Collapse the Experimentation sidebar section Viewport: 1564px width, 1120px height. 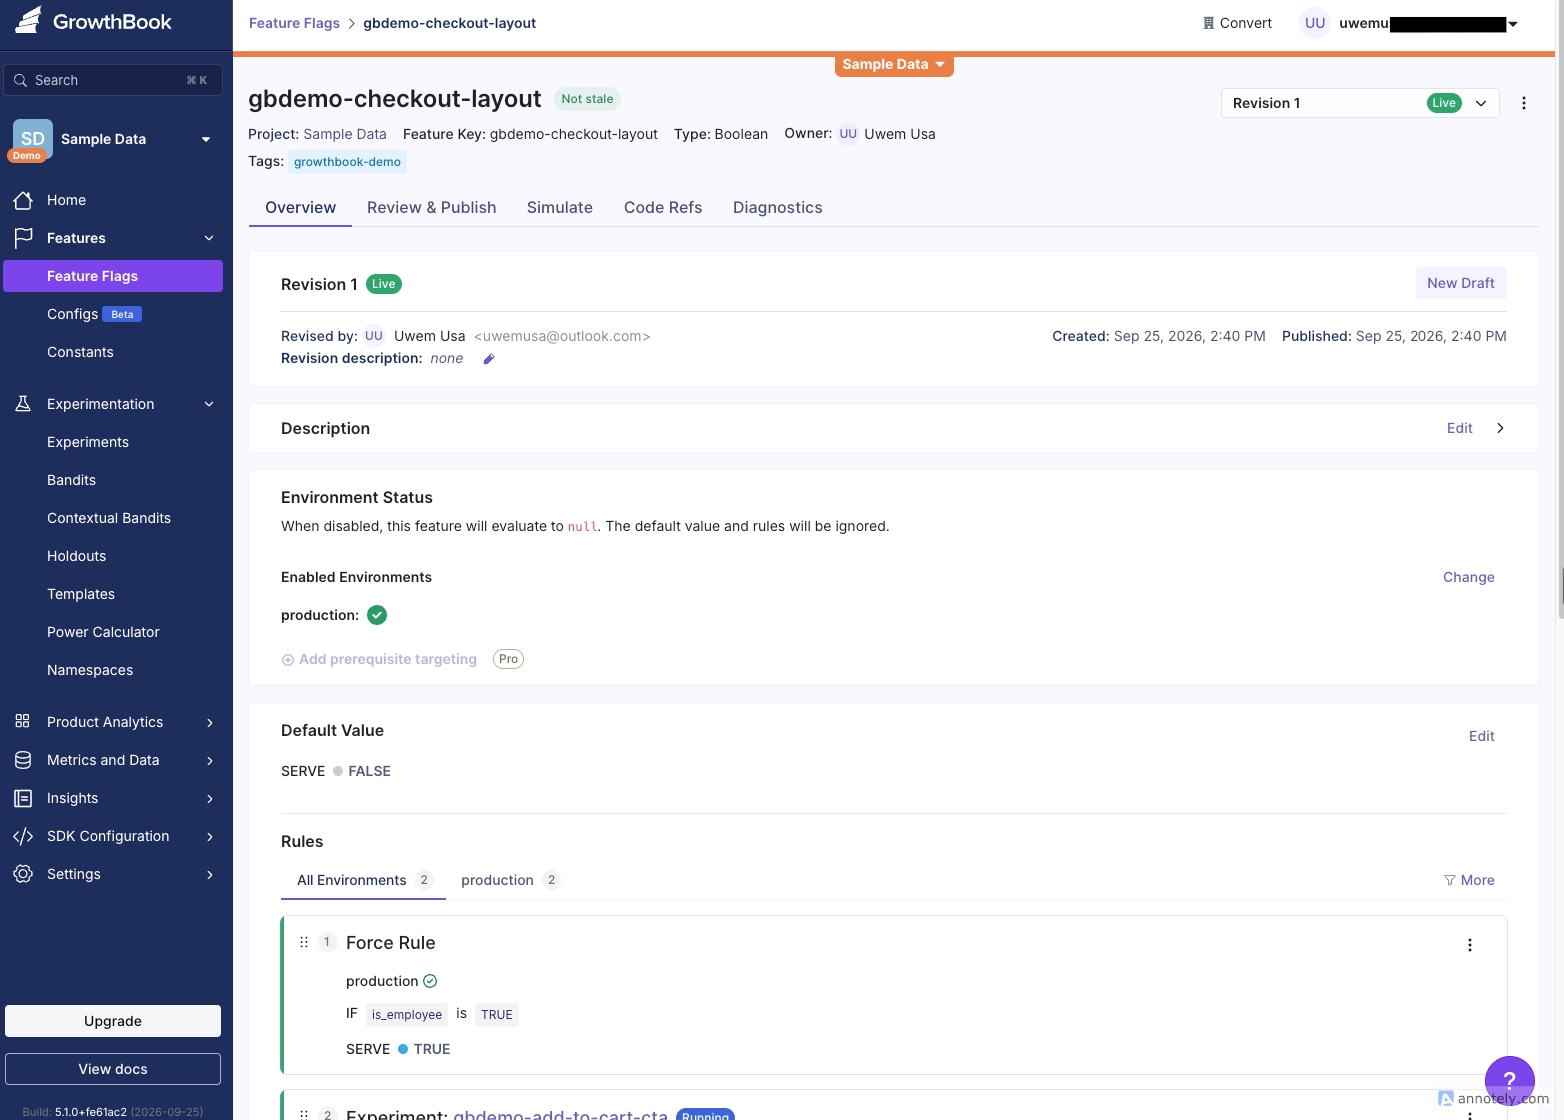209,404
